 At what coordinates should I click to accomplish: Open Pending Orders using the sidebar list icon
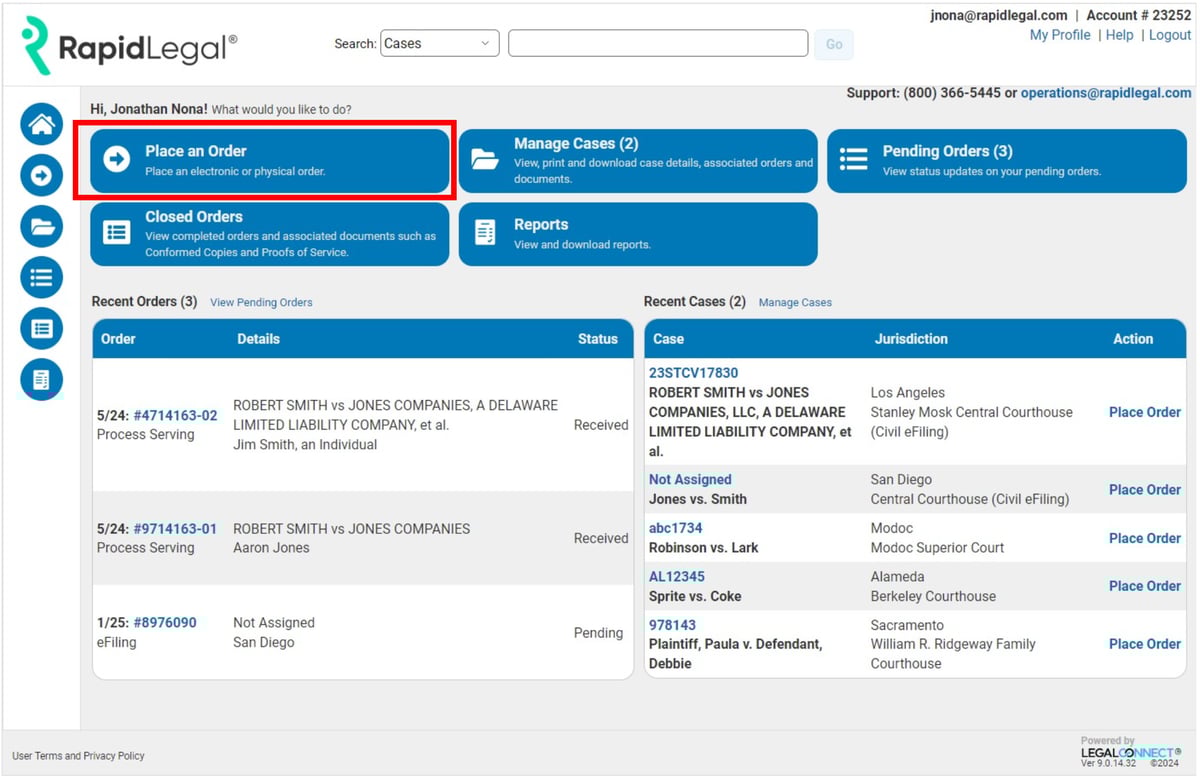(40, 277)
